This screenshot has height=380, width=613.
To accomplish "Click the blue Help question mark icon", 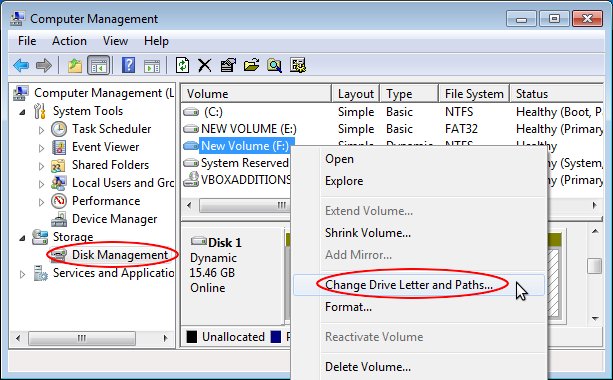I will (x=129, y=65).
